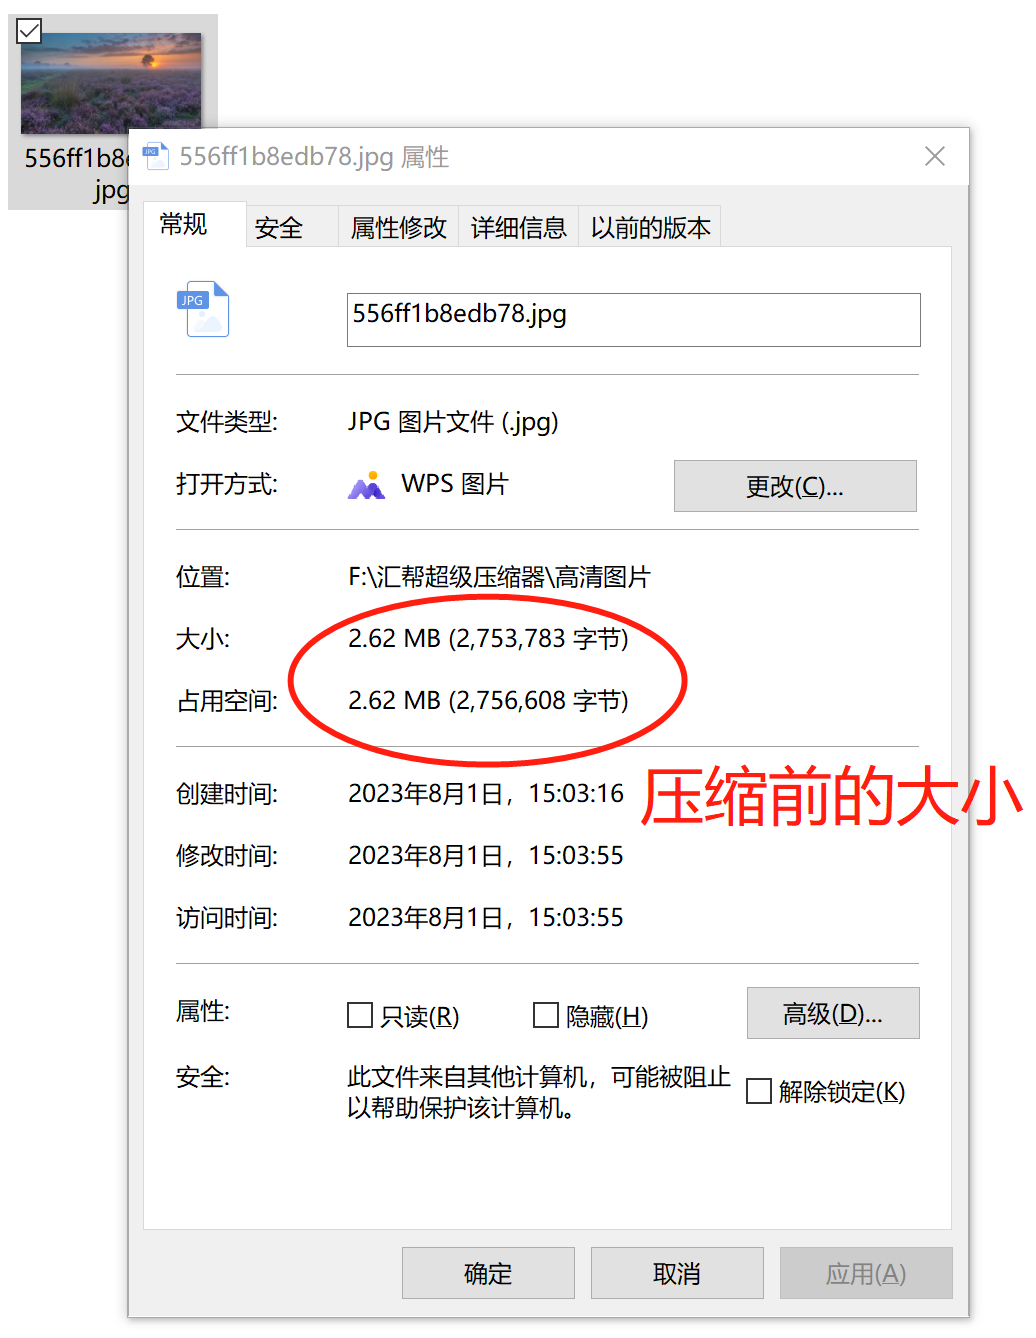This screenshot has width=1036, height=1338.
Task: Switch to the 常规 tab
Action: pyautogui.click(x=194, y=224)
